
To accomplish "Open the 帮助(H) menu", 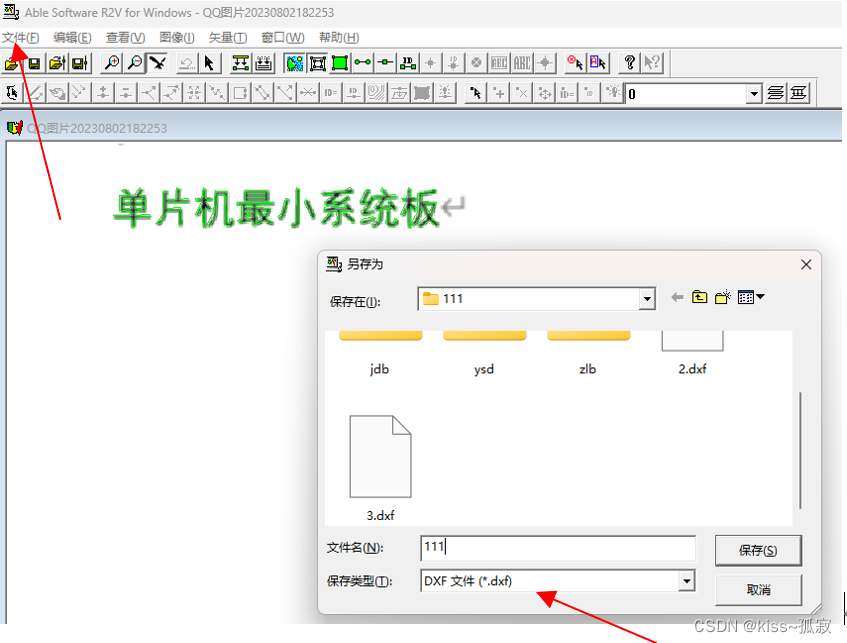I will tap(339, 37).
